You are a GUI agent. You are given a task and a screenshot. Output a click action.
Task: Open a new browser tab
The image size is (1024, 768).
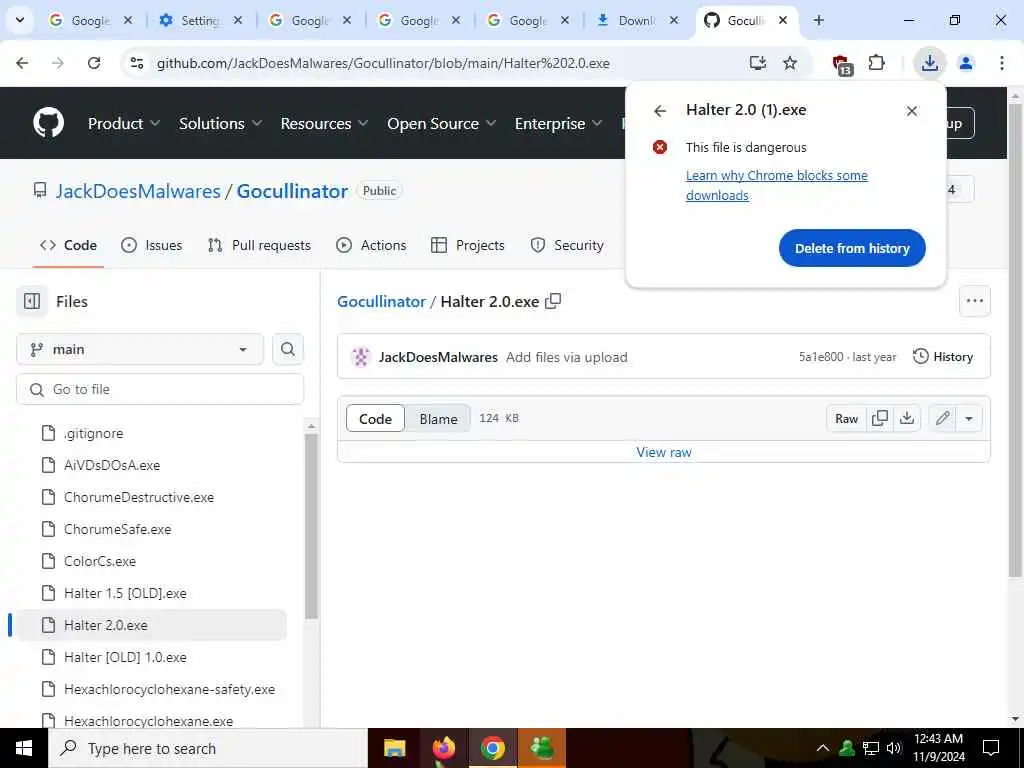(x=818, y=20)
